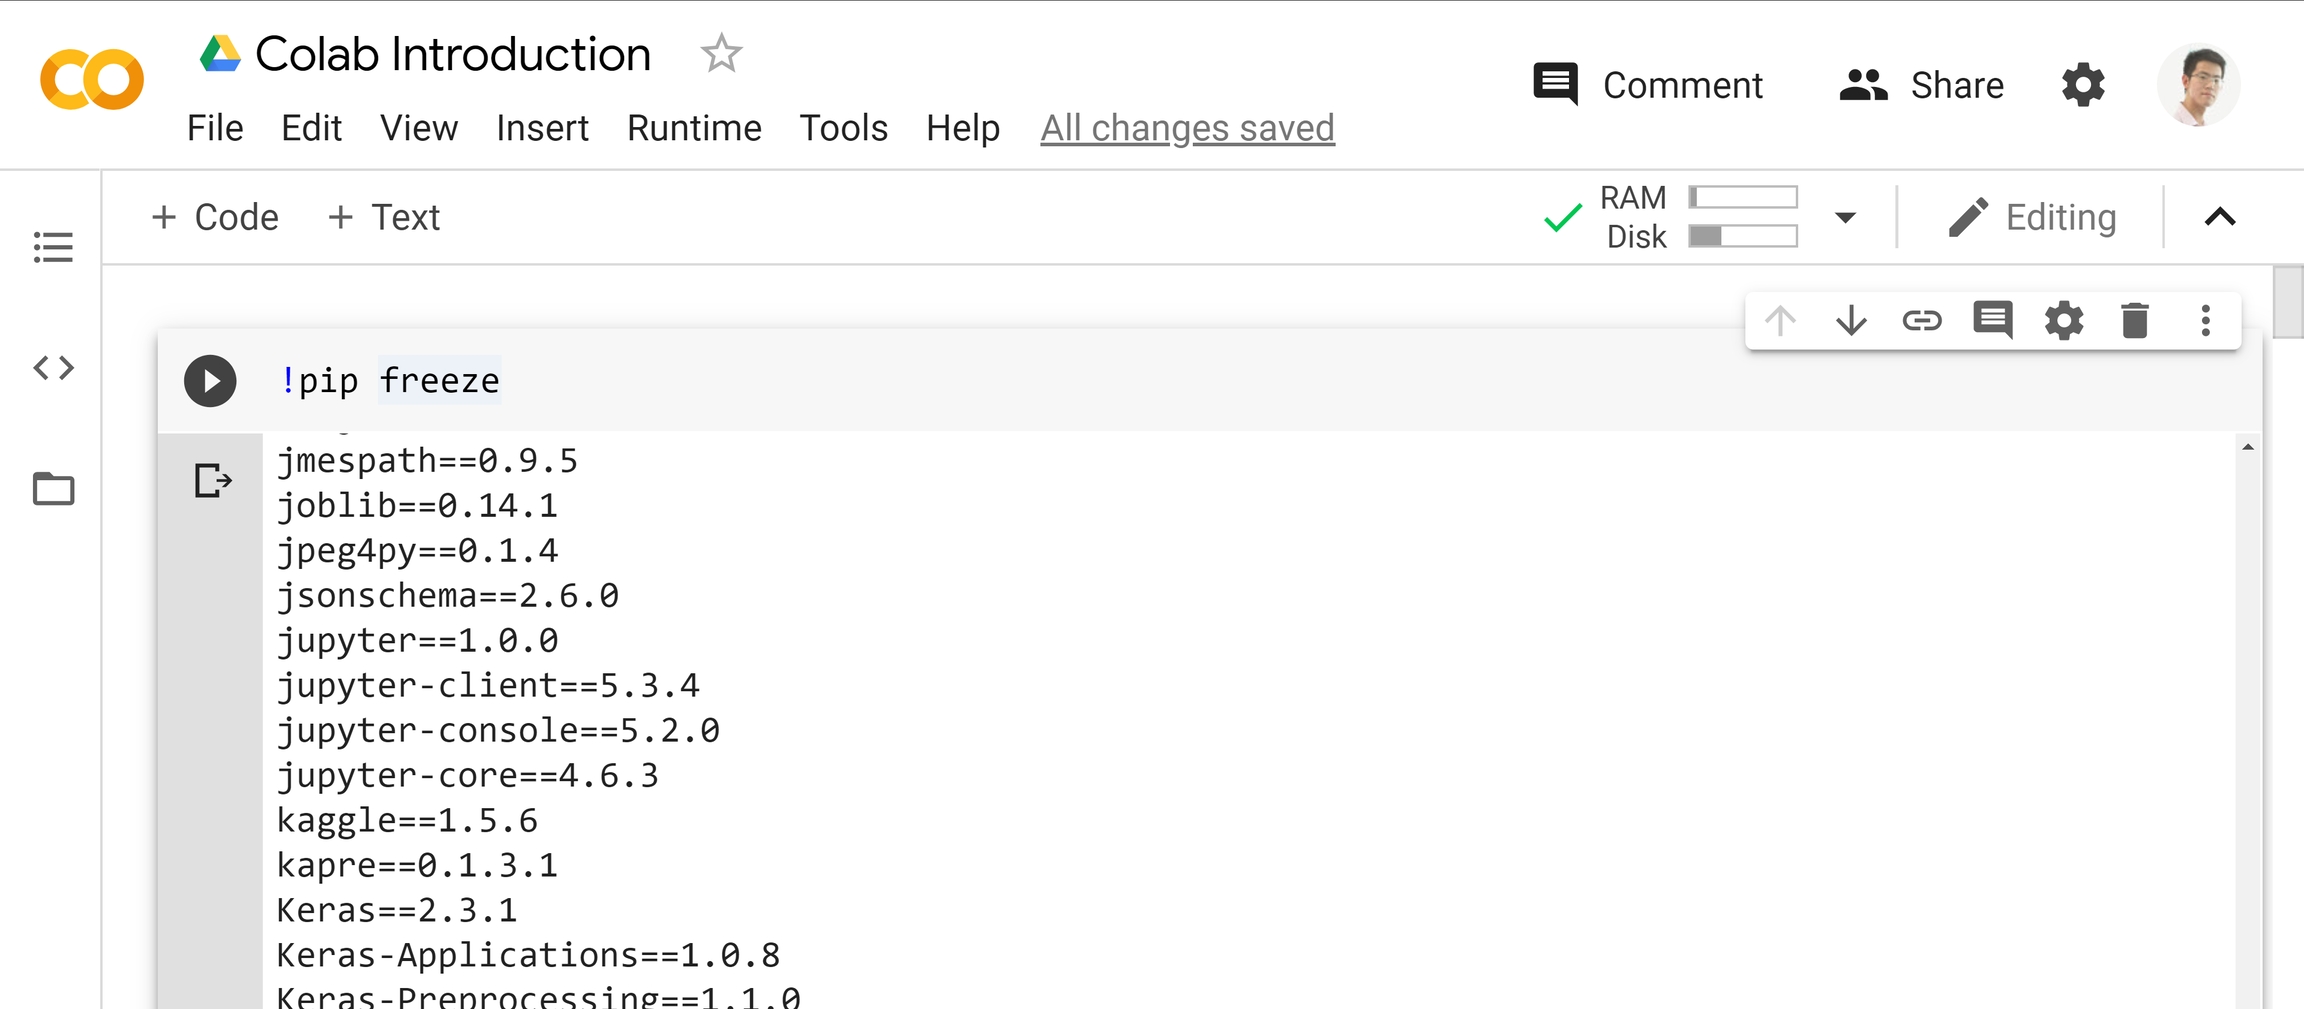This screenshot has height=1009, width=2304.
Task: Open the table of contents sidebar icon
Action: click(53, 247)
